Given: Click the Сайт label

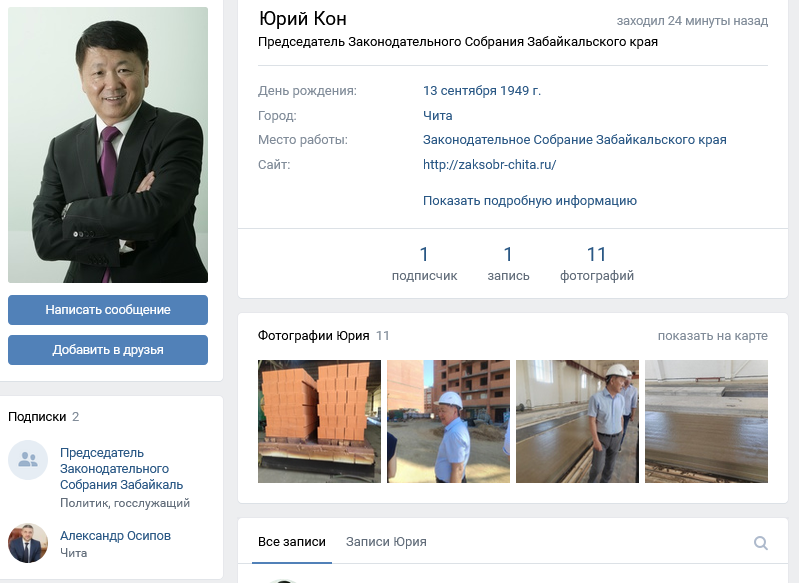Looking at the screenshot, I should (x=274, y=165).
